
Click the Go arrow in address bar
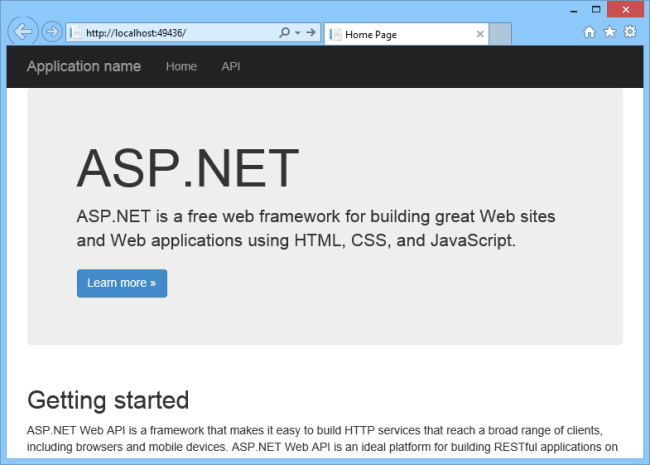pos(311,32)
